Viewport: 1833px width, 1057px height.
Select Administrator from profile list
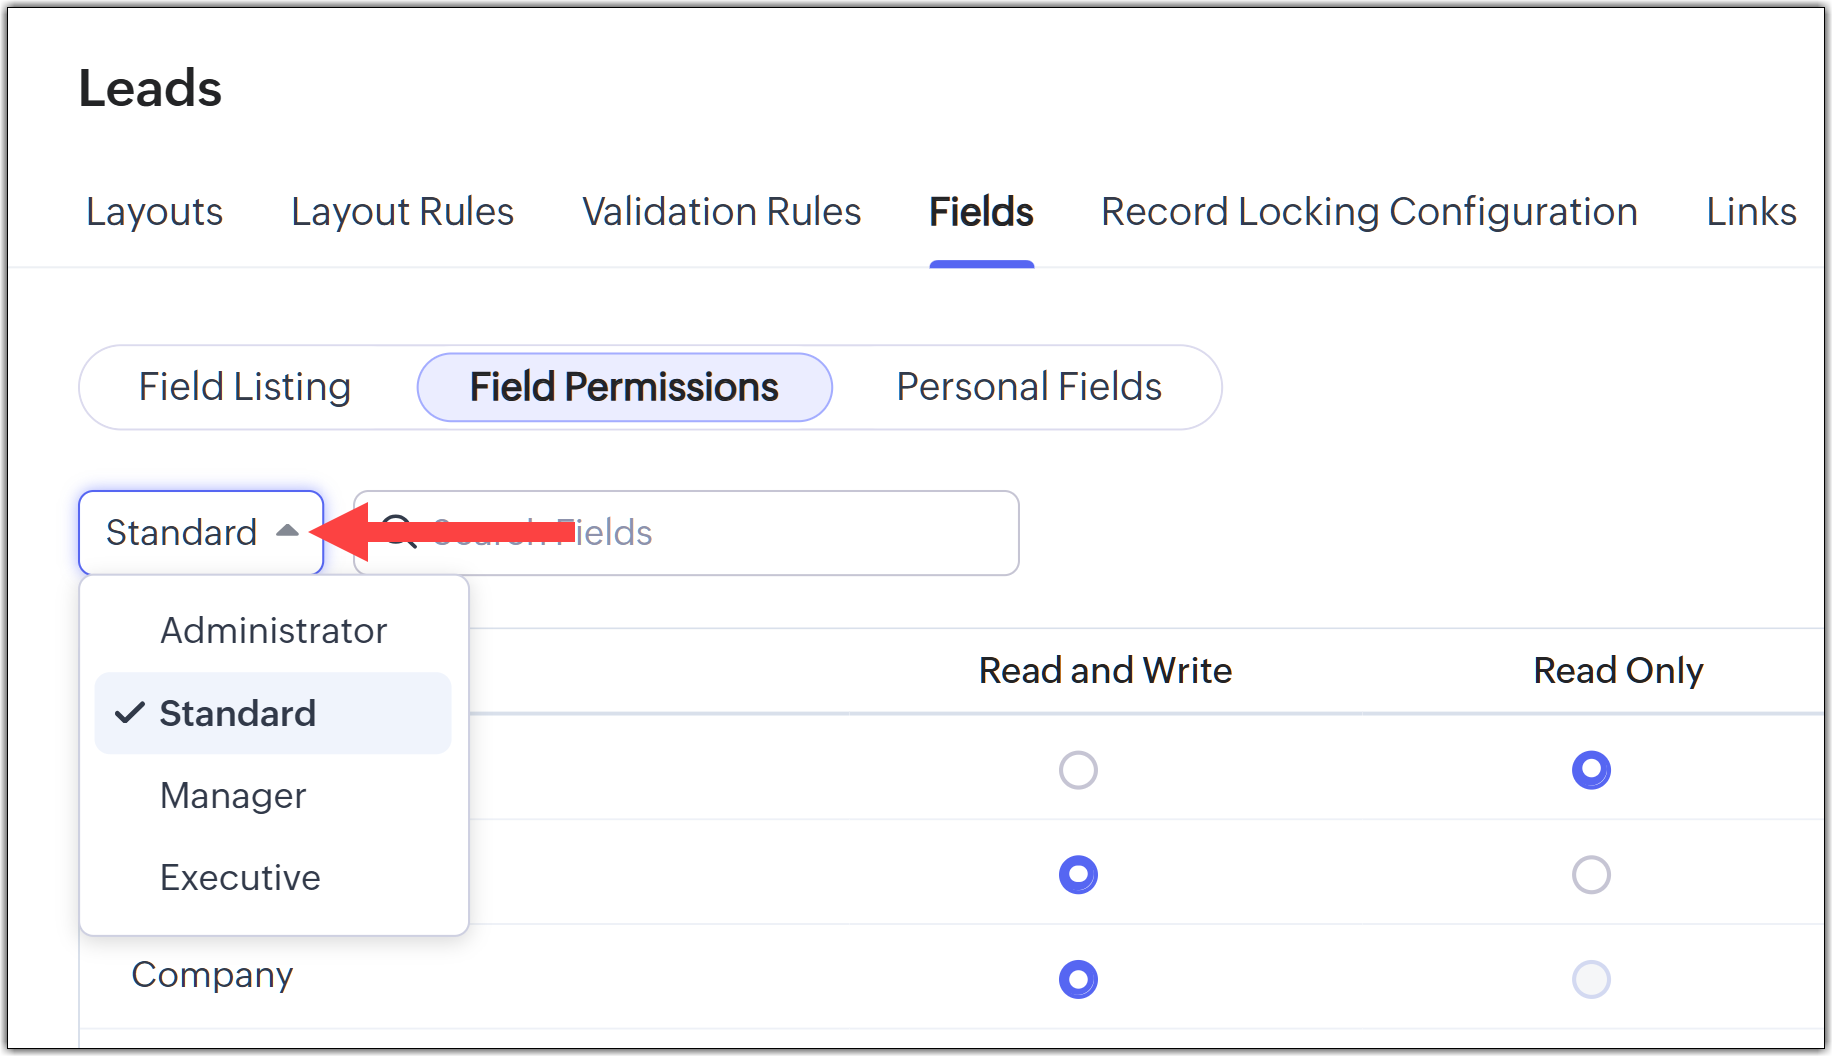273,631
